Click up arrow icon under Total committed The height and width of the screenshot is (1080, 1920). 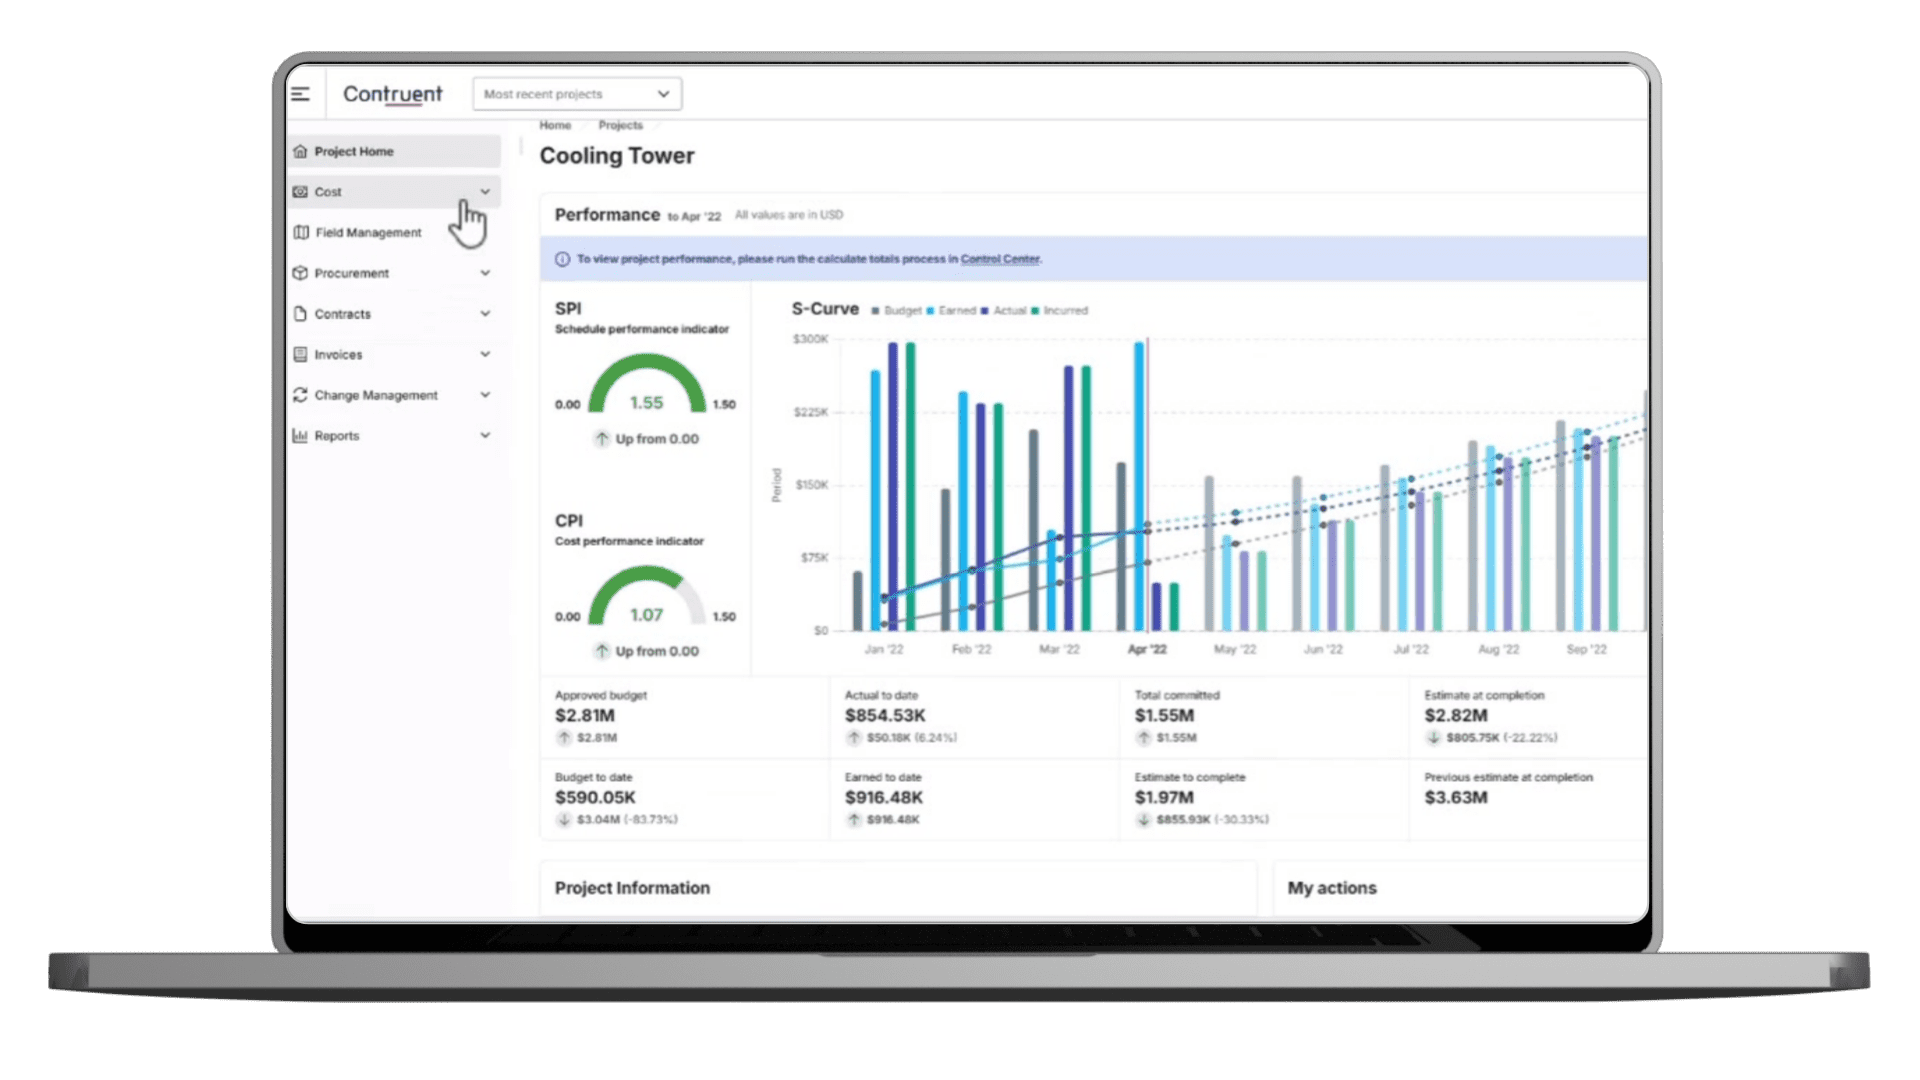[x=1144, y=738]
